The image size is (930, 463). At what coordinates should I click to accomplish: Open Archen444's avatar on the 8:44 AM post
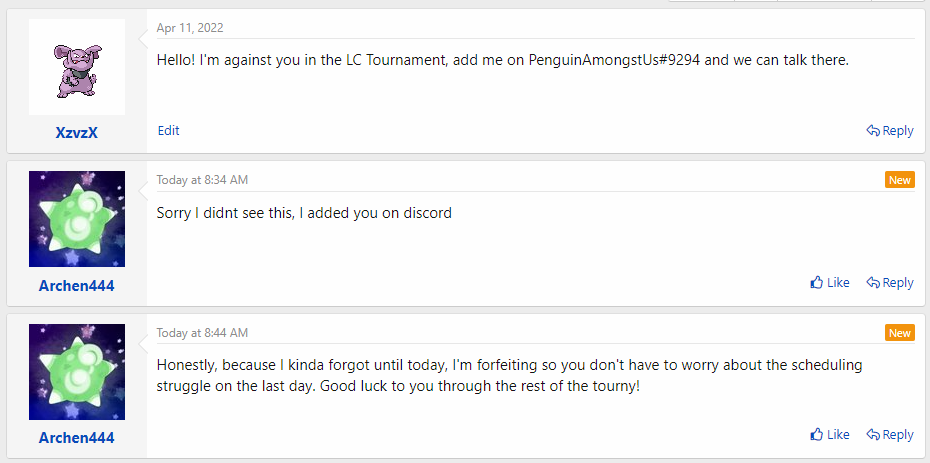pos(77,372)
